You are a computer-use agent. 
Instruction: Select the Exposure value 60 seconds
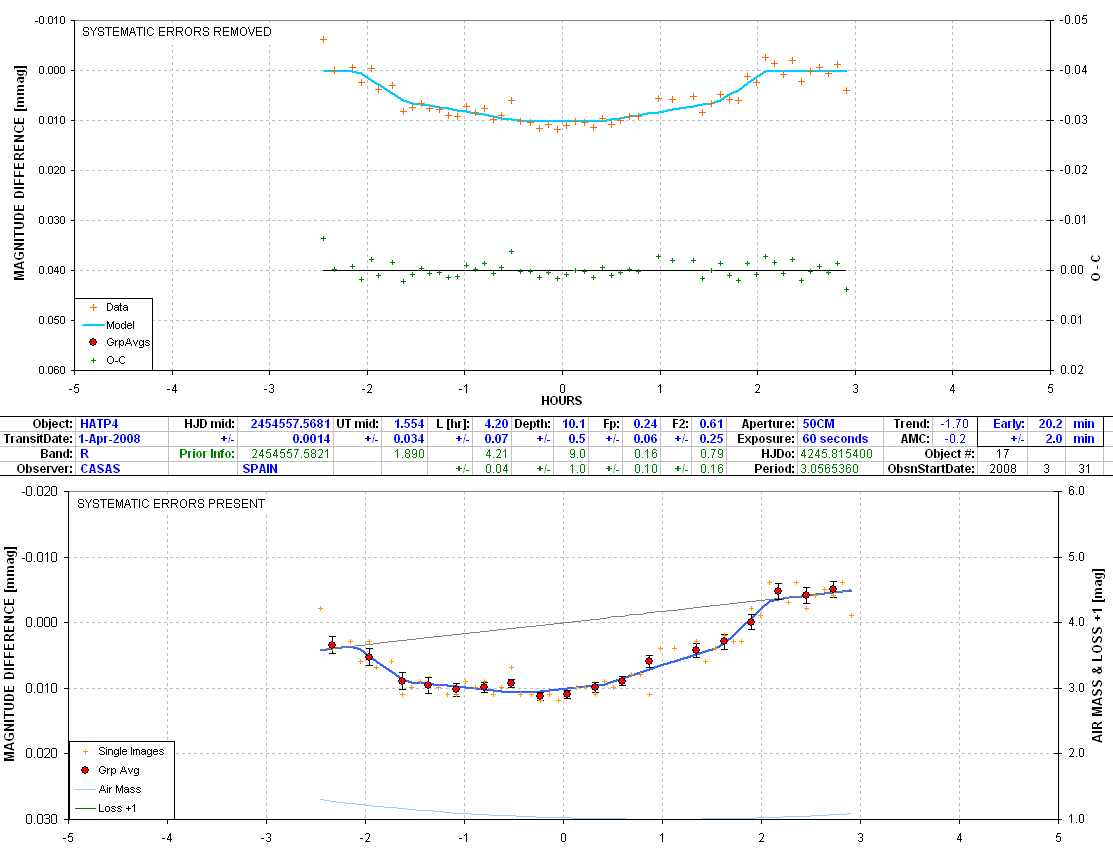coord(835,439)
